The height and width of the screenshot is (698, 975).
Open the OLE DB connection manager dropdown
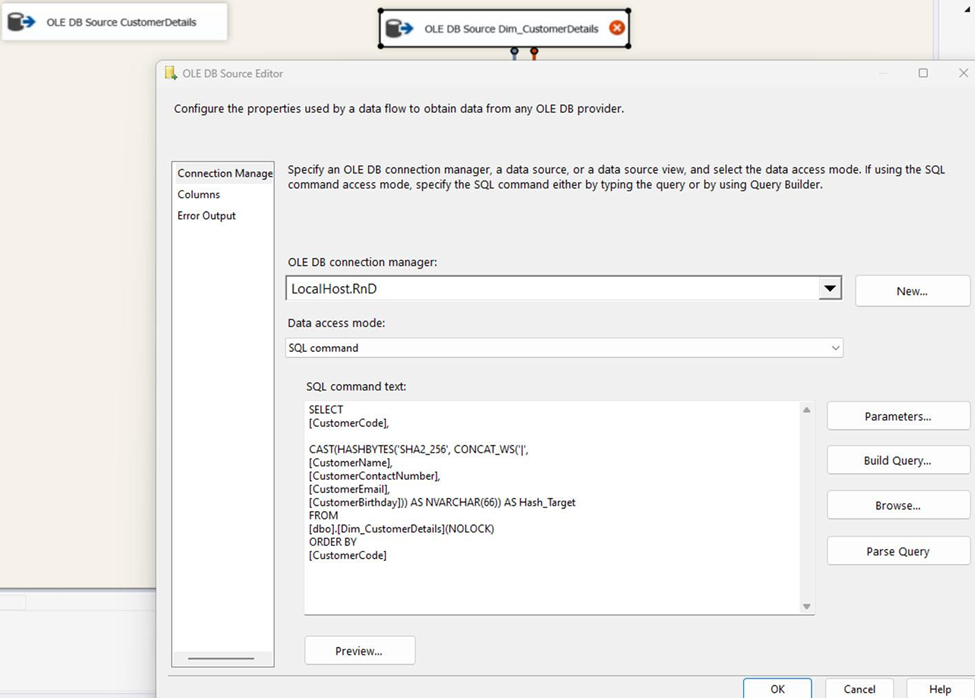[x=830, y=287]
